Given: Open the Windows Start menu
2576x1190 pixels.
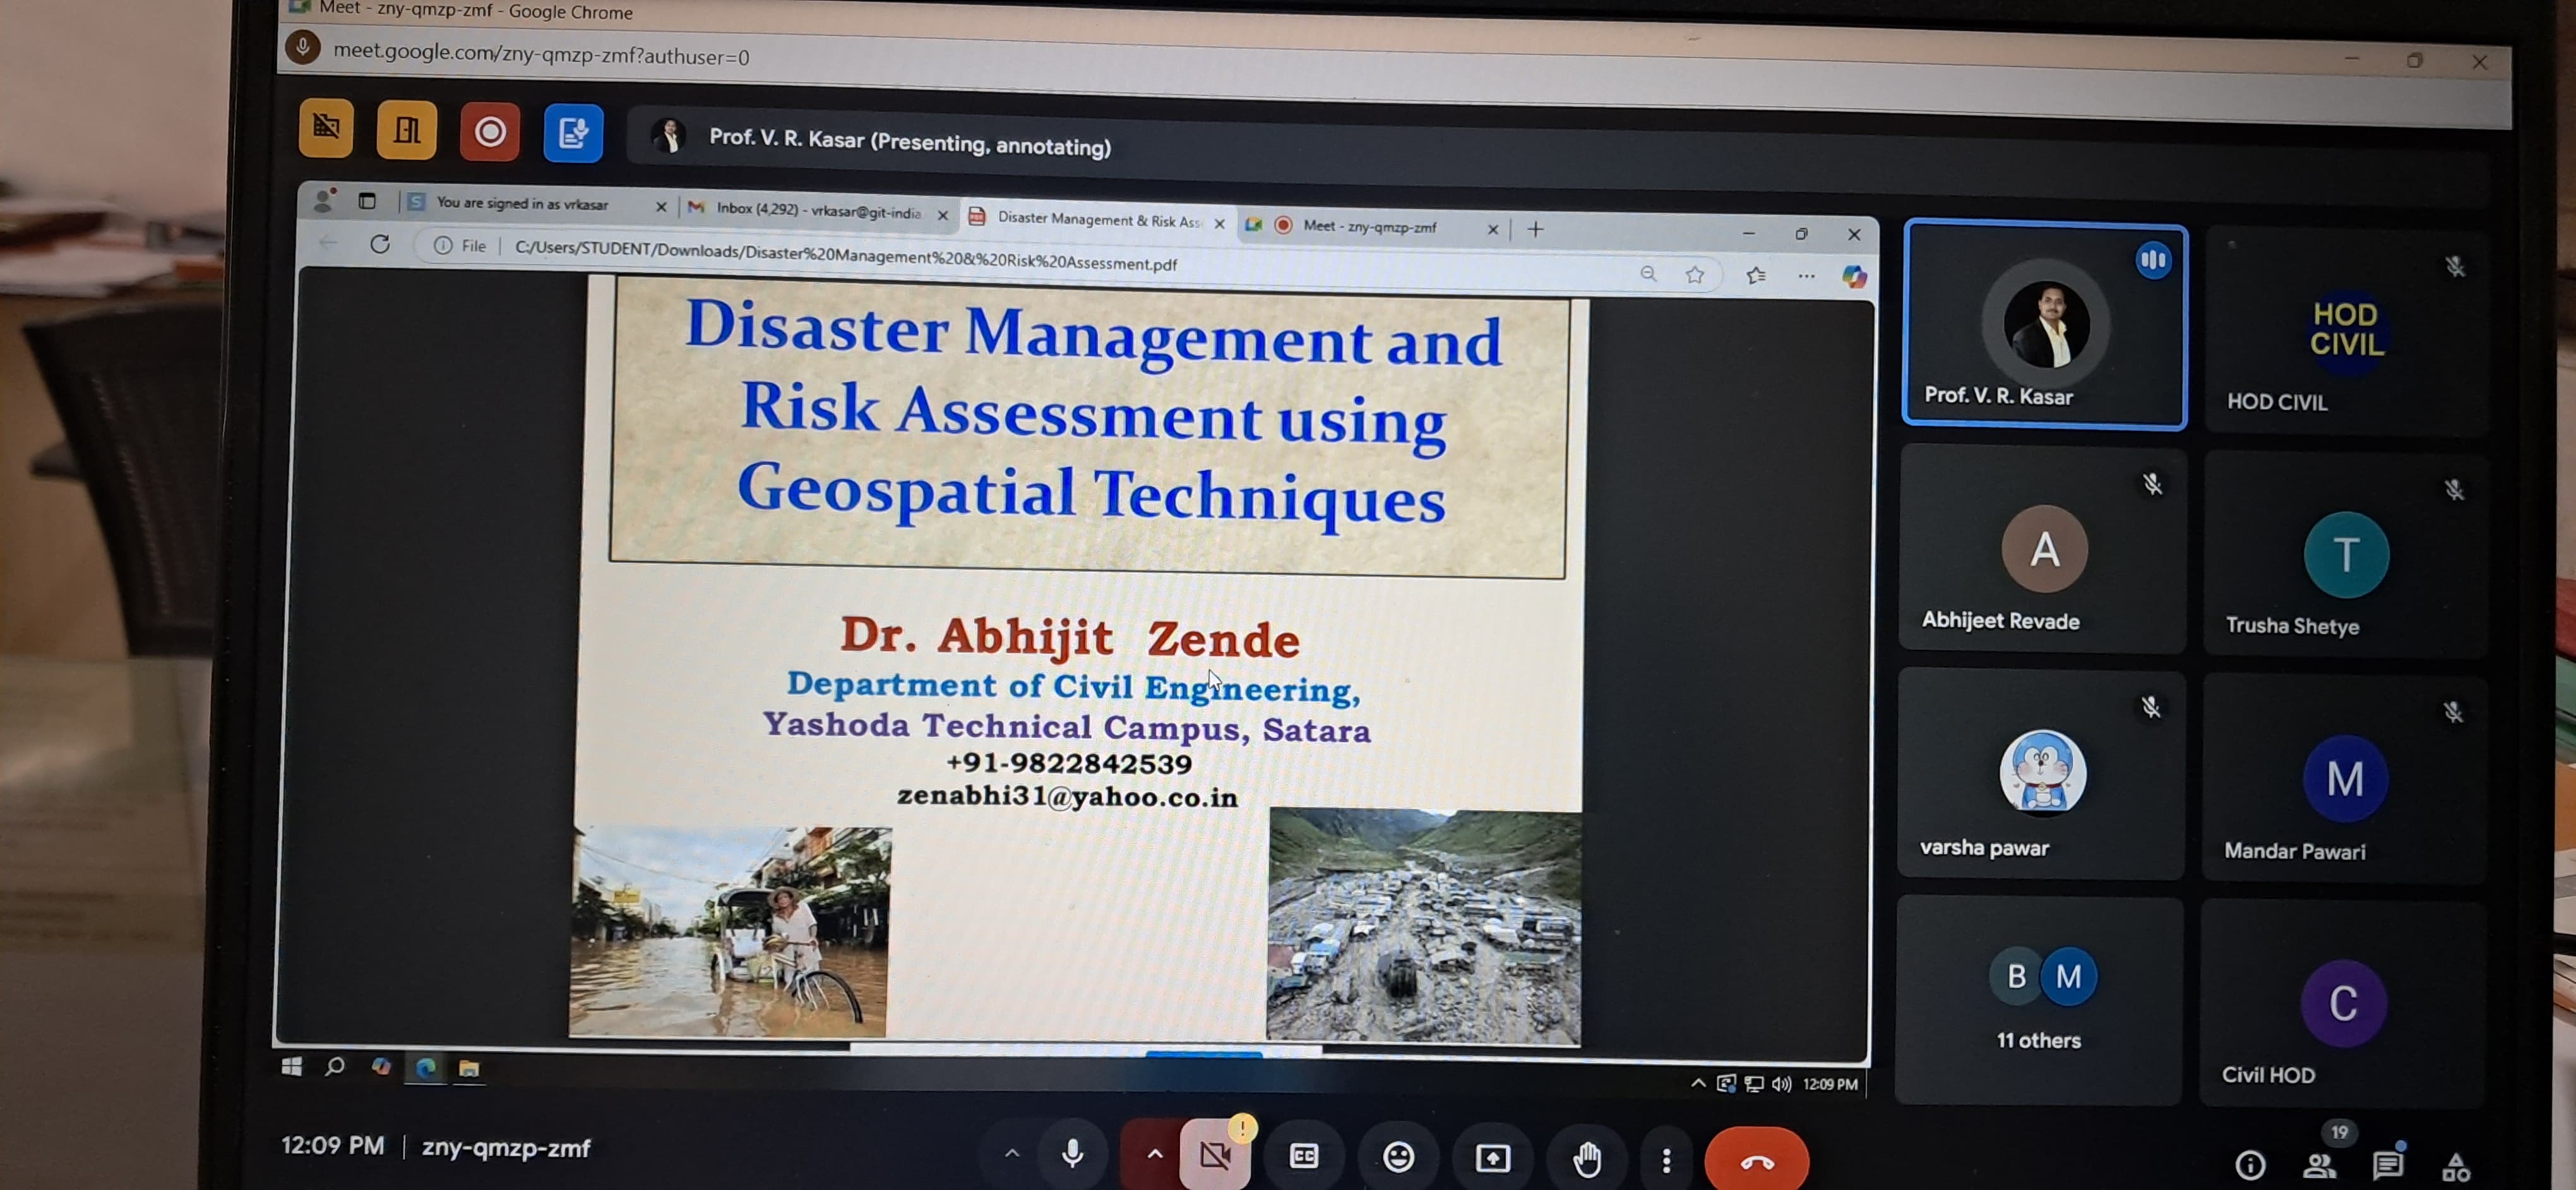Looking at the screenshot, I should click(x=291, y=1066).
